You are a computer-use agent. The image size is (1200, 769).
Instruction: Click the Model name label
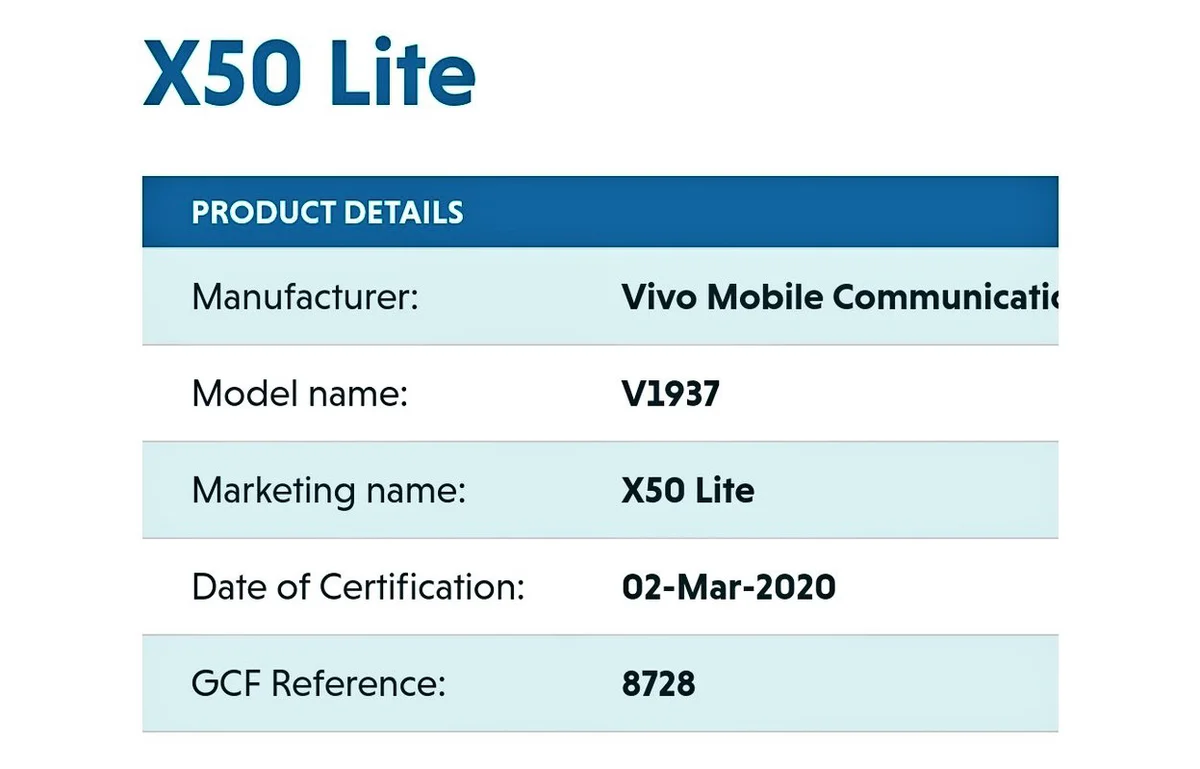pos(300,394)
